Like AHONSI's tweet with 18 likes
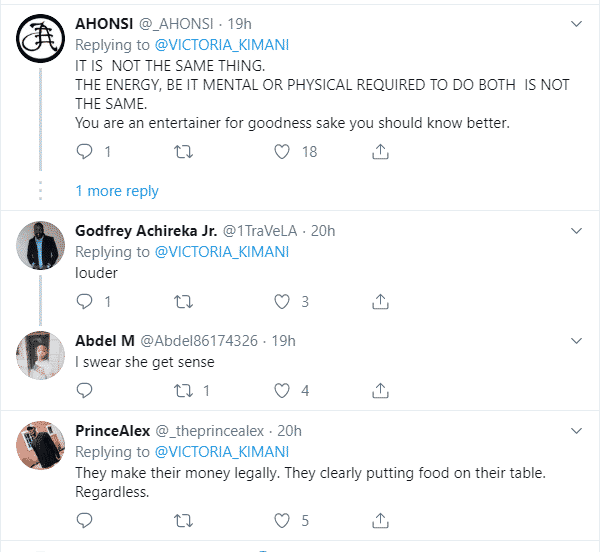This screenshot has height=552, width=602. click(x=282, y=152)
